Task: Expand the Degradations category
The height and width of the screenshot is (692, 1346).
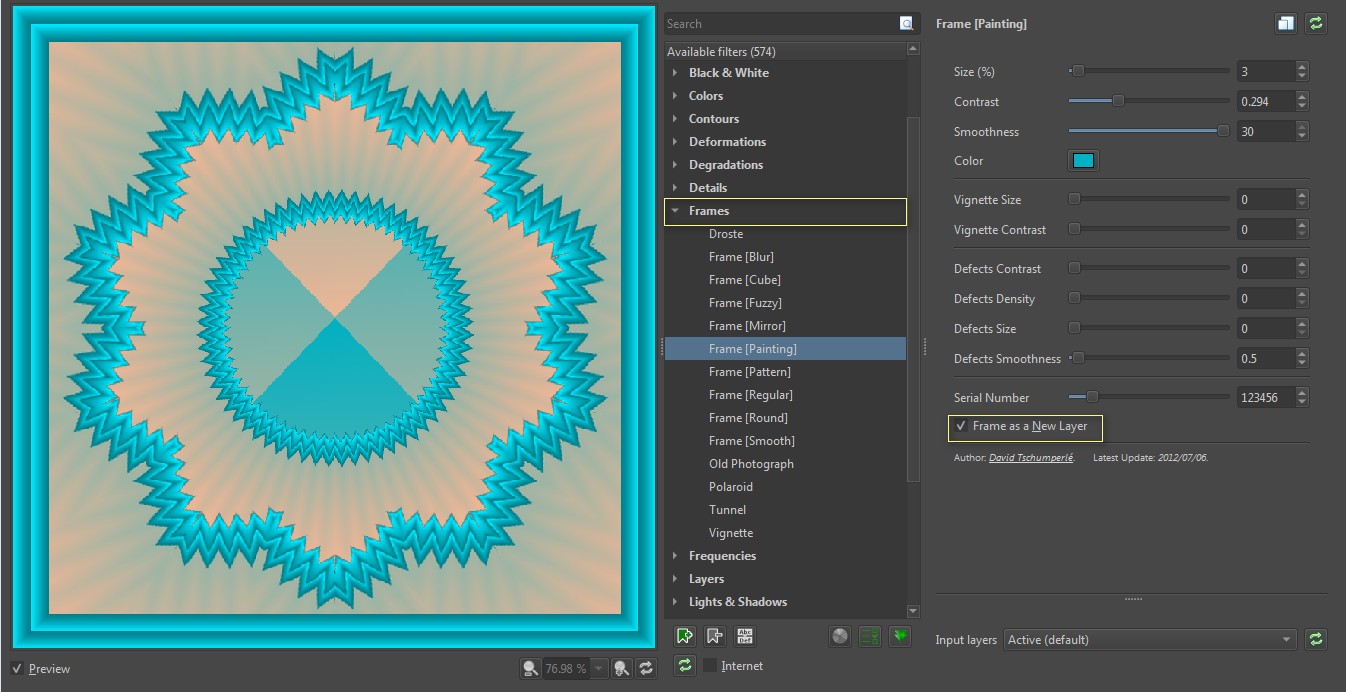Action: tap(675, 165)
